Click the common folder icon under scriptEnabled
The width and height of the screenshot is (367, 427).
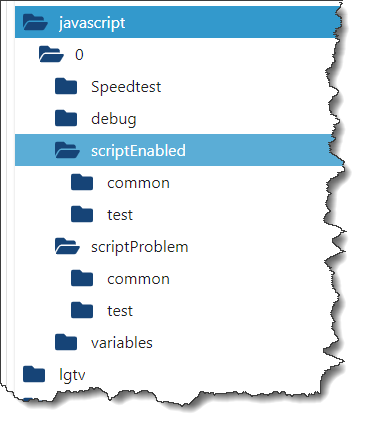82,182
